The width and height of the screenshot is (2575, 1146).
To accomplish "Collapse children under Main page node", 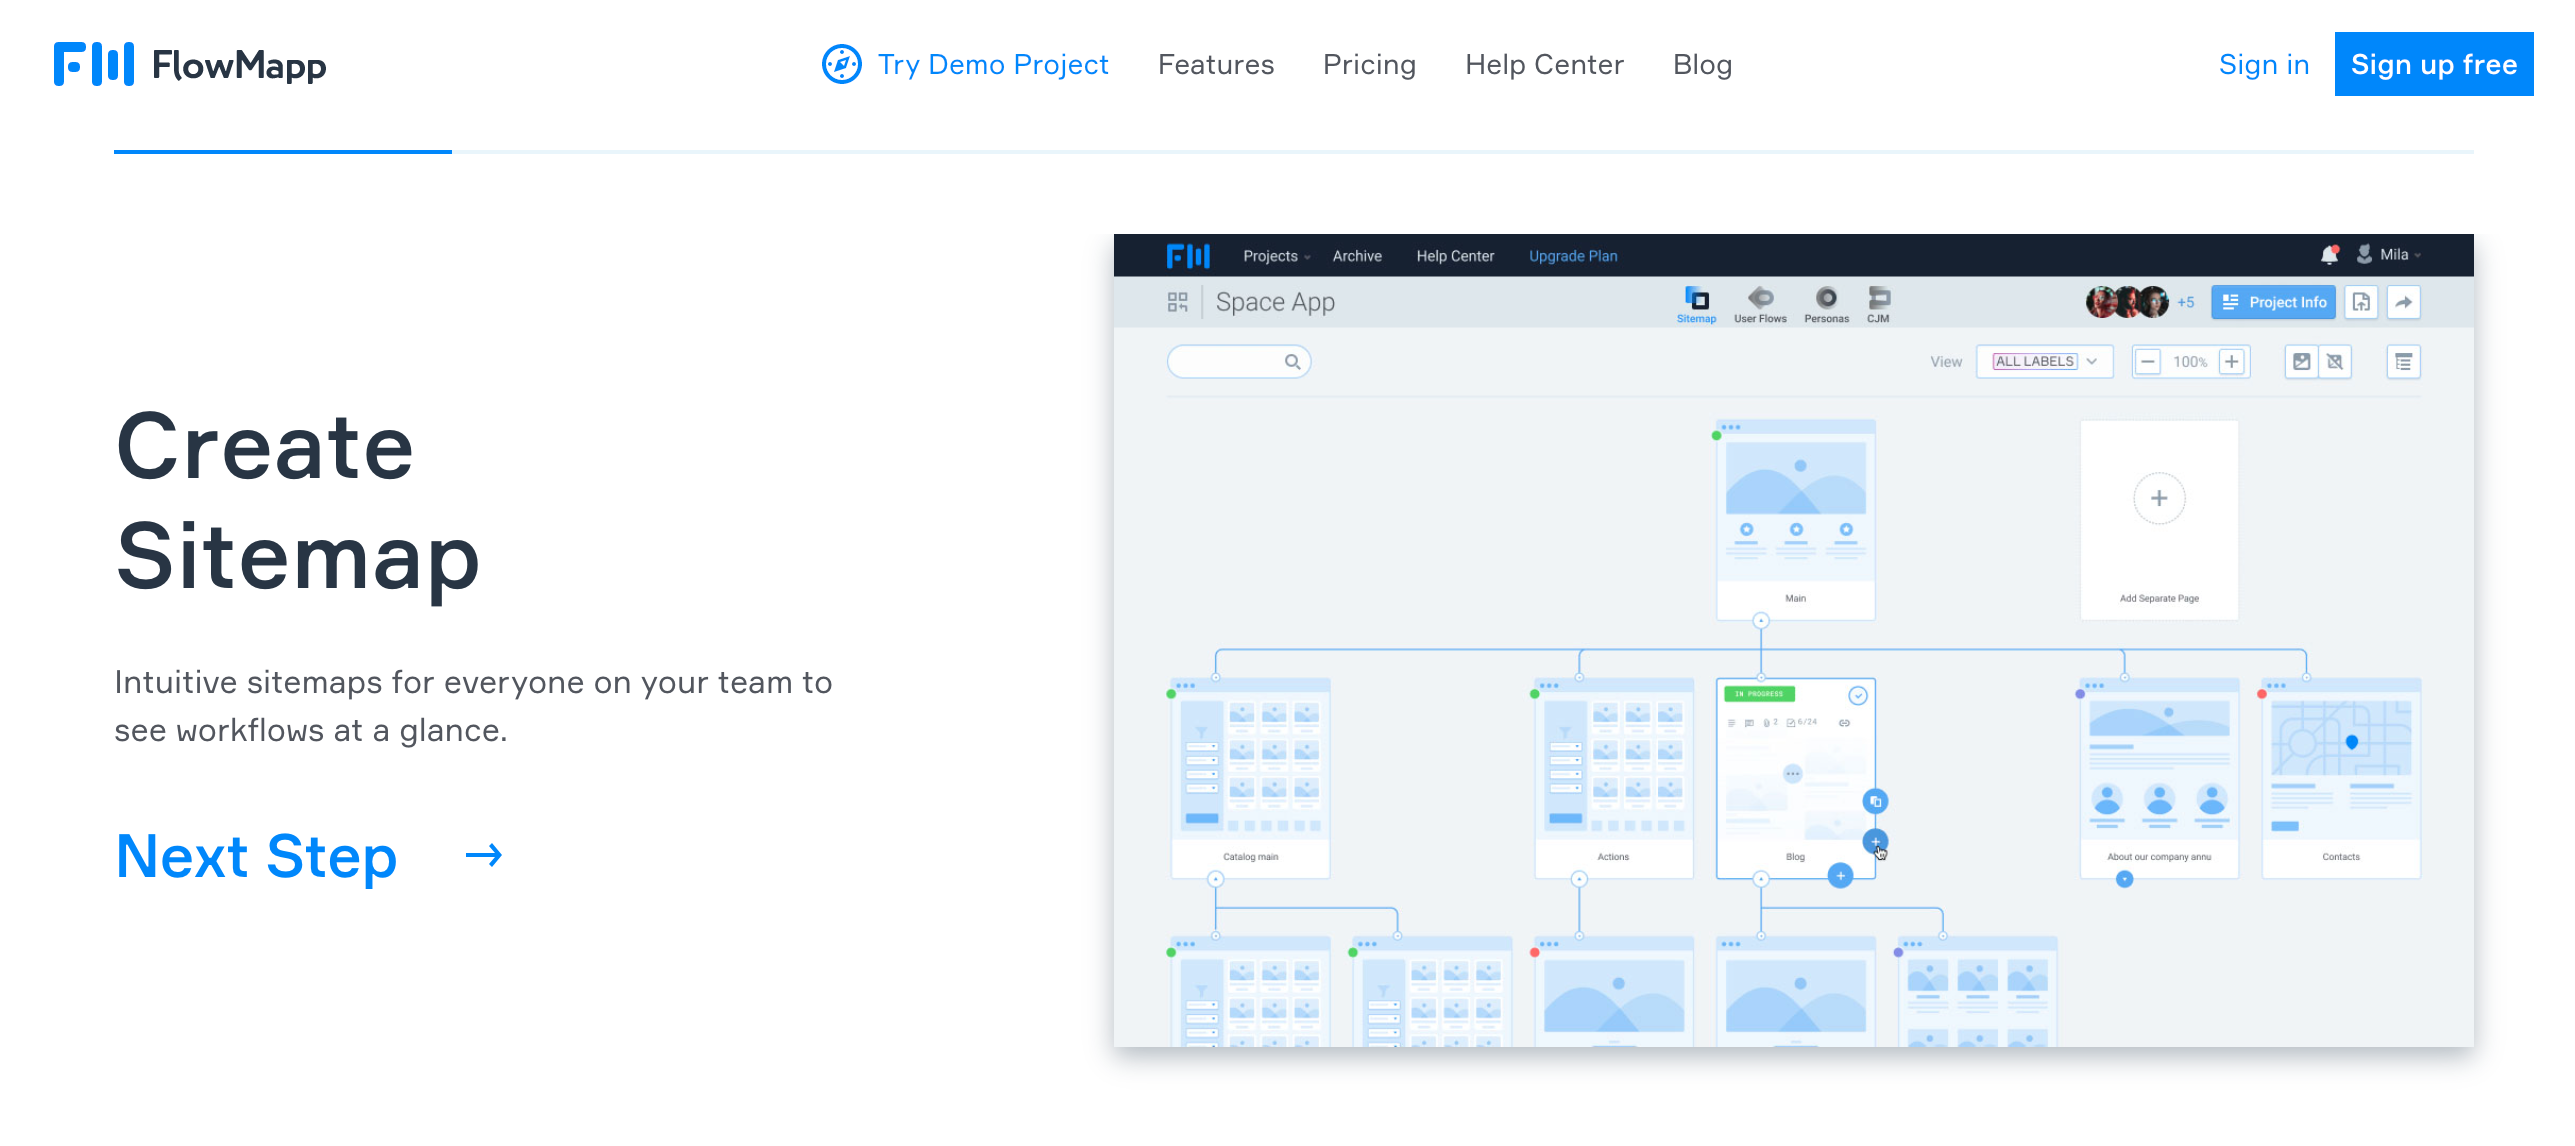I will 1761,621.
